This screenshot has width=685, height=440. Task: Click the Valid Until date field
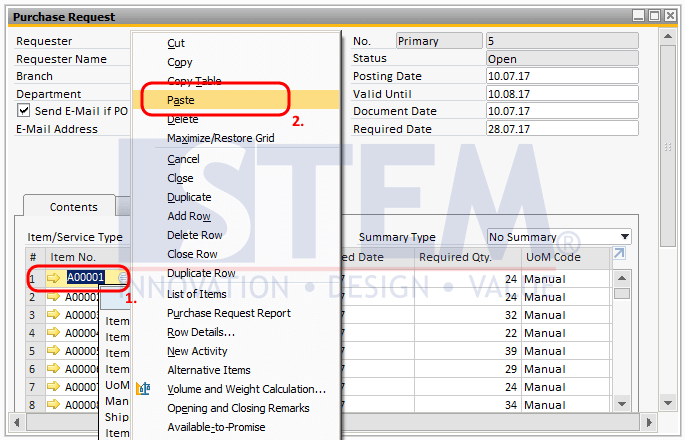point(562,94)
